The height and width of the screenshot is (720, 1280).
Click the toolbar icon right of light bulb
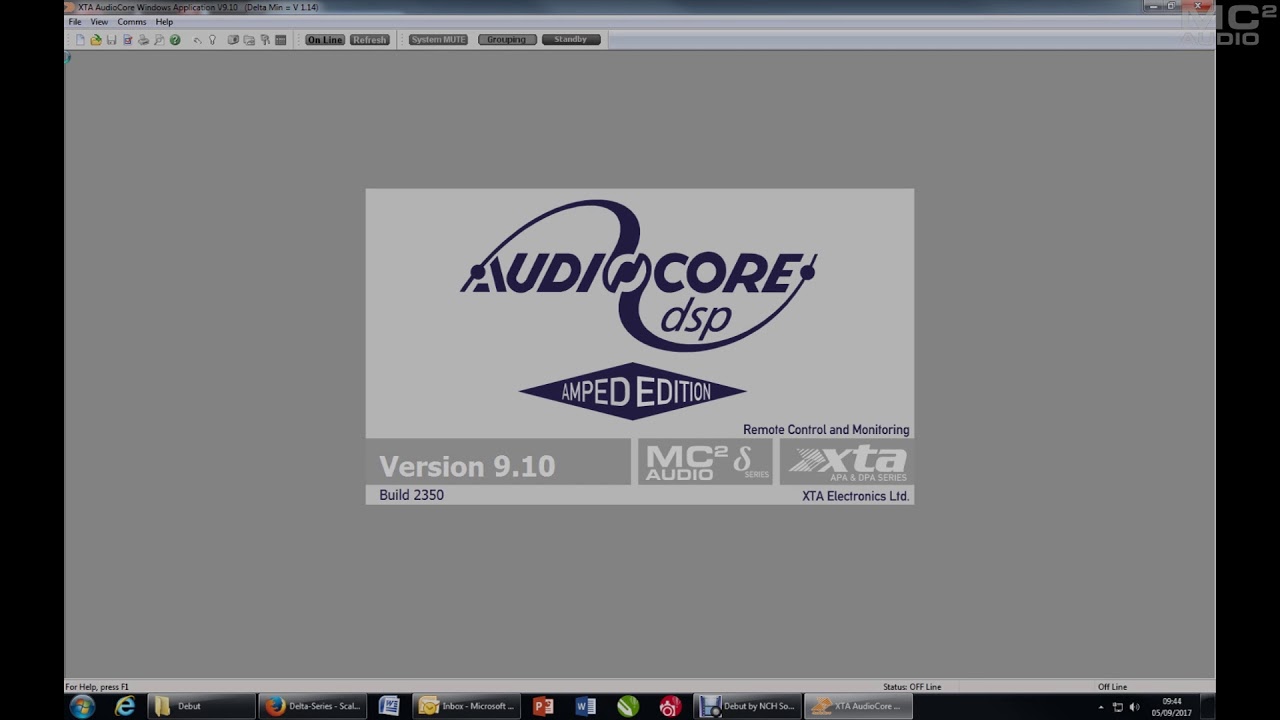[233, 40]
